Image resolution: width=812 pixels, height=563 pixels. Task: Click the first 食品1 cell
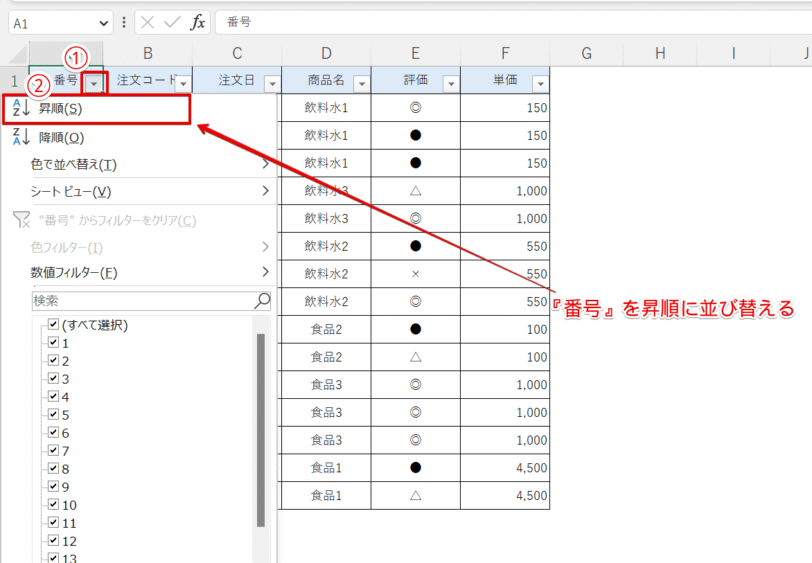tap(326, 468)
